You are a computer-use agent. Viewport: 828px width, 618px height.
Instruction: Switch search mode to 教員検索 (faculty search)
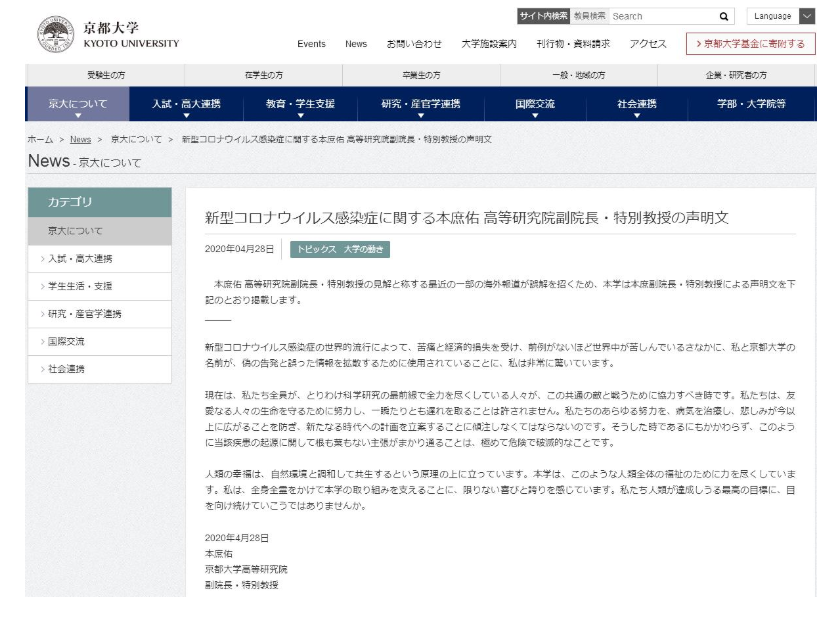[x=590, y=15]
